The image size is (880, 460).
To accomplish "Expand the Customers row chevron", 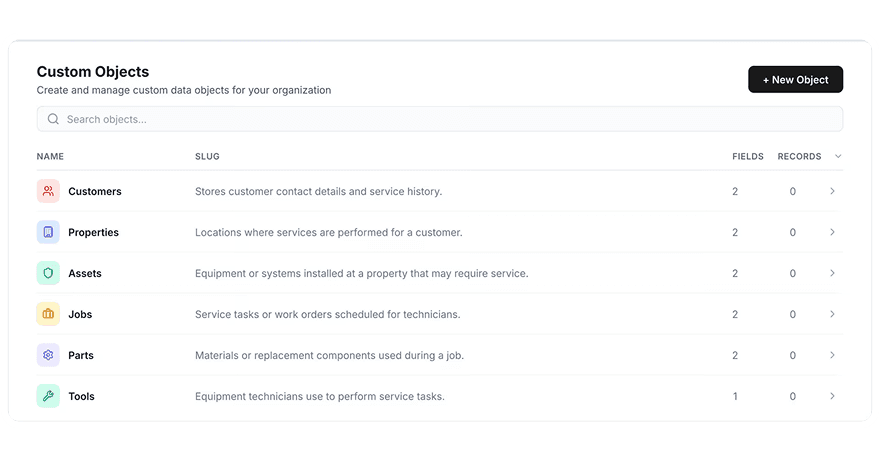I will tap(832, 191).
